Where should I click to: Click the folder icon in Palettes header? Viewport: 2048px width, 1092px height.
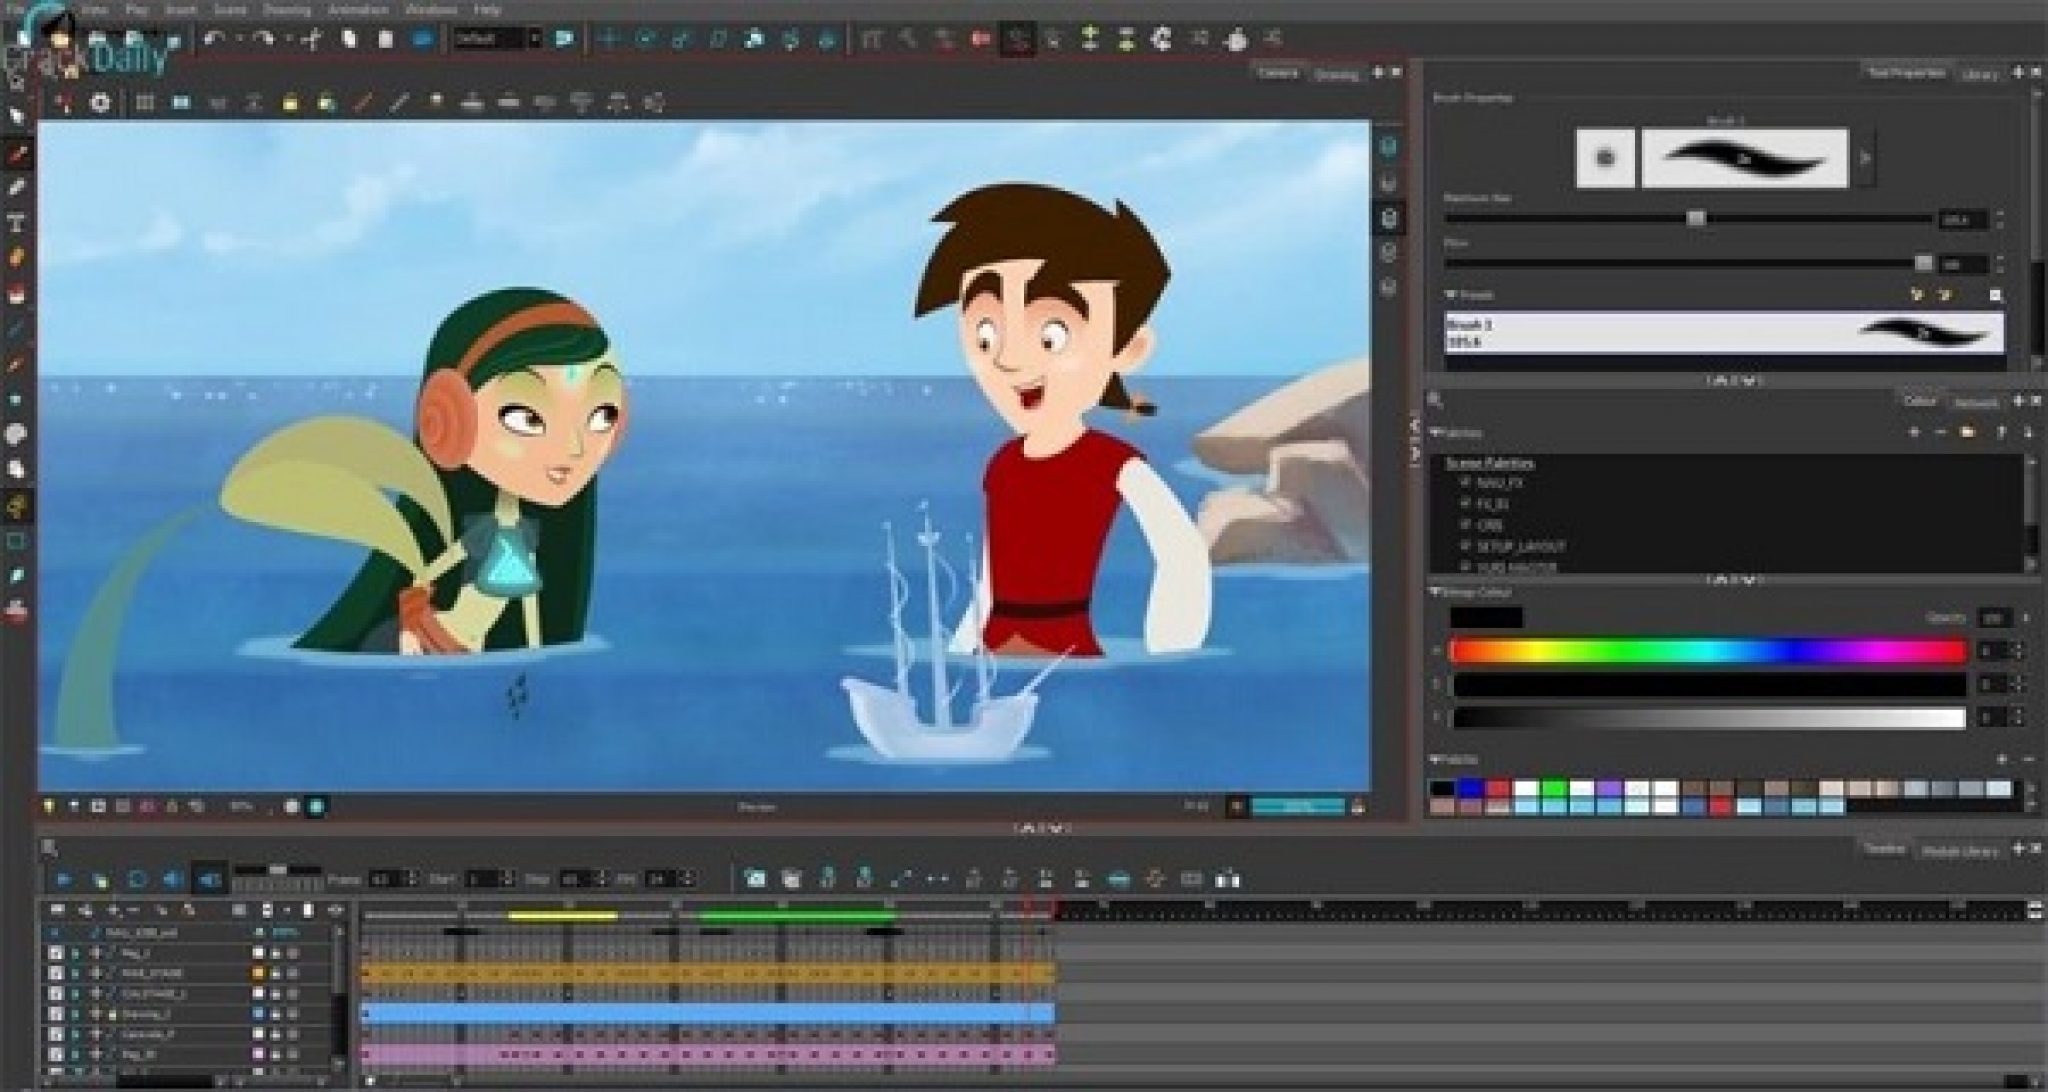[x=1967, y=433]
